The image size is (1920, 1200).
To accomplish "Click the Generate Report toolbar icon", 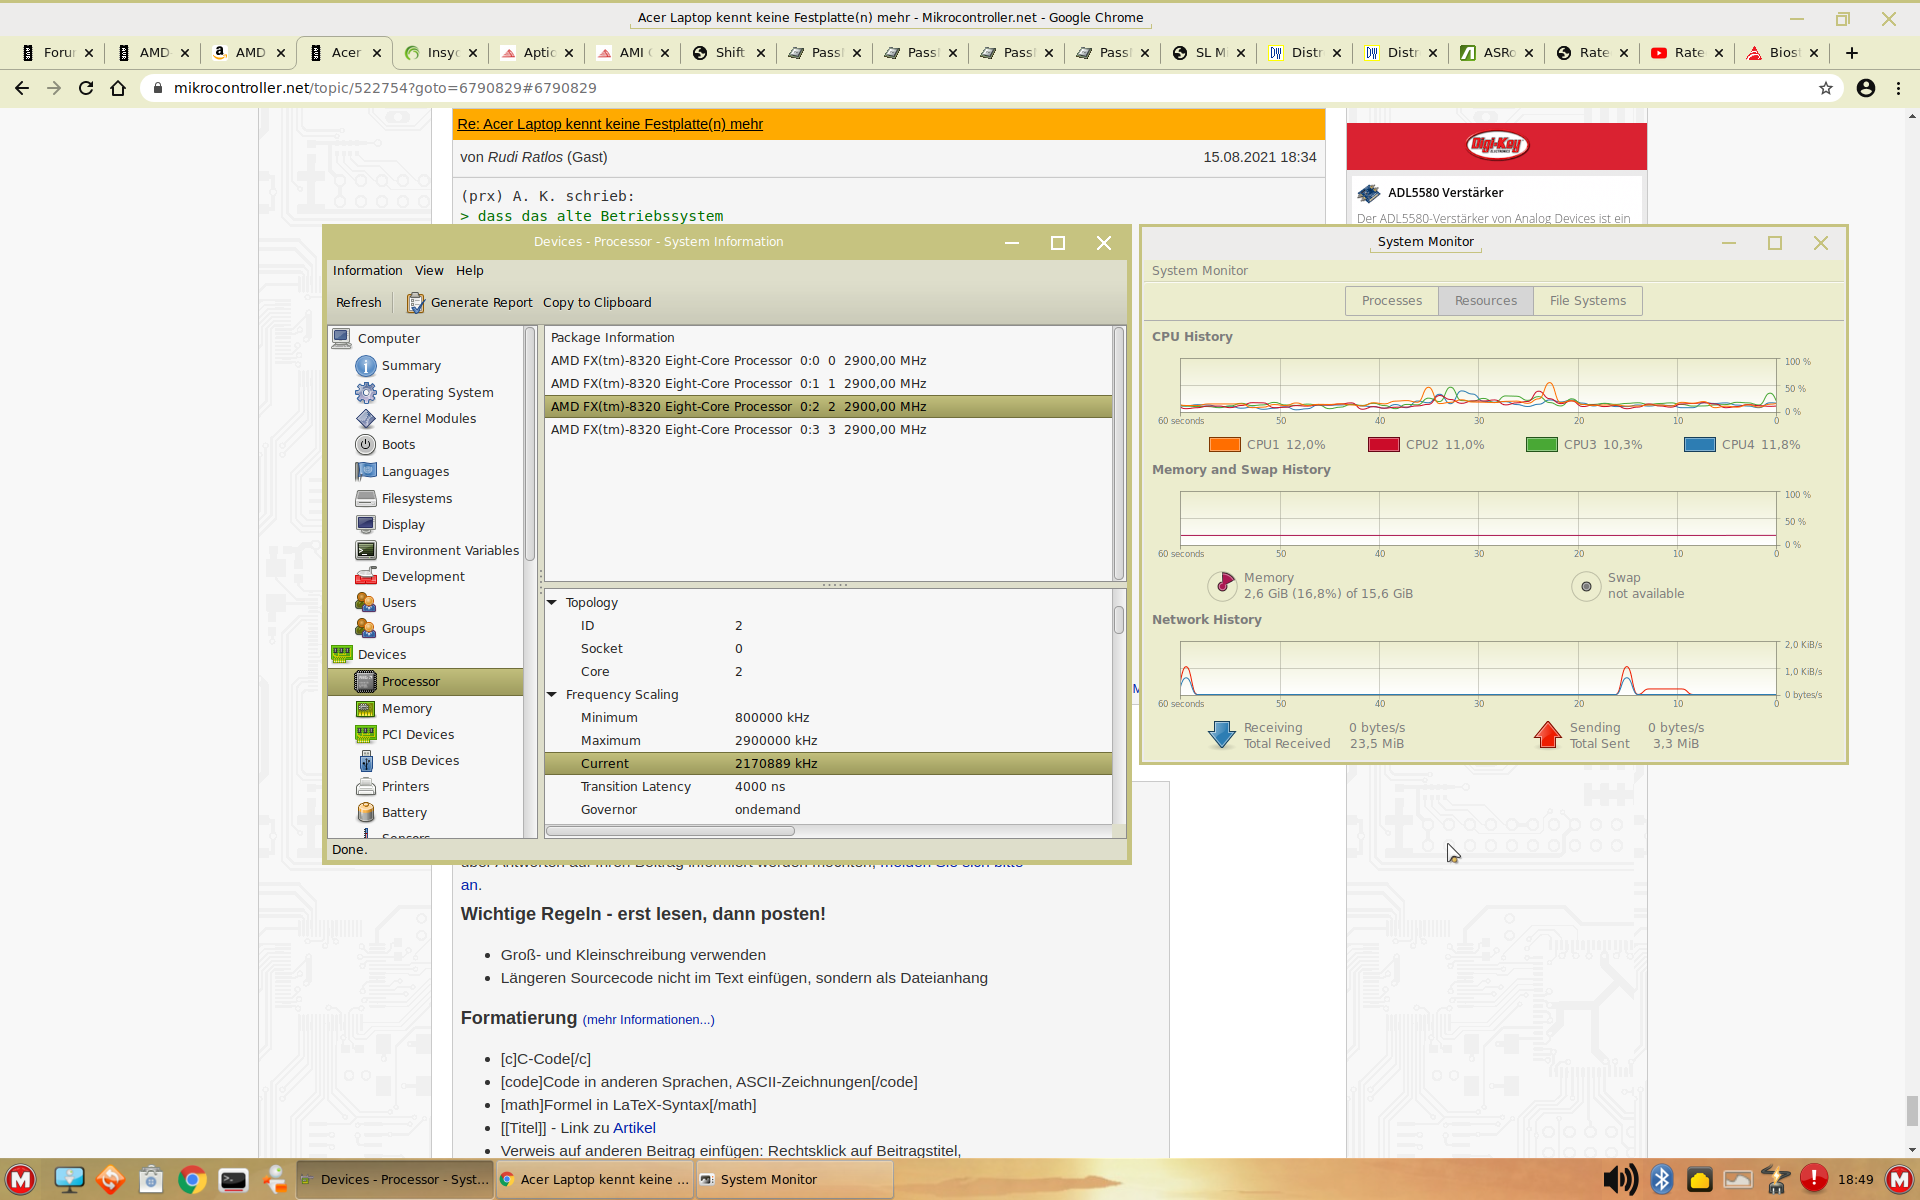I will click(416, 303).
